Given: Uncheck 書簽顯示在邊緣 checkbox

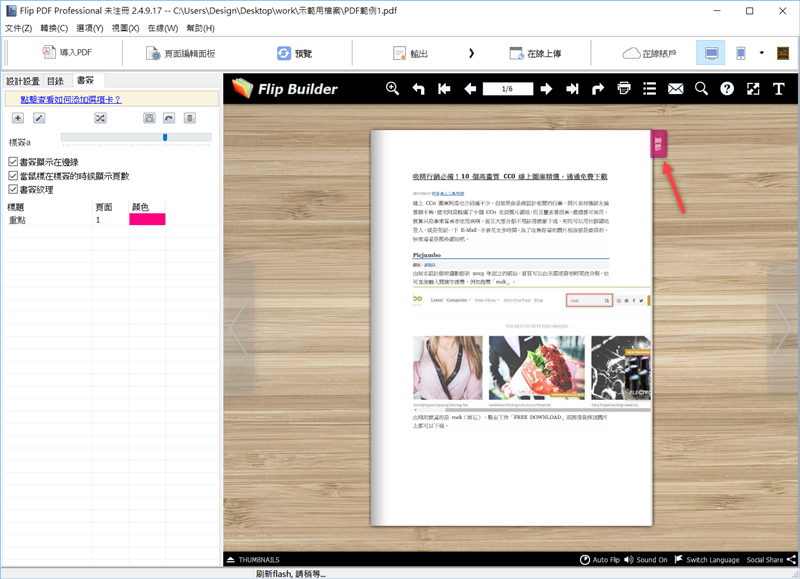Looking at the screenshot, I should click(13, 162).
